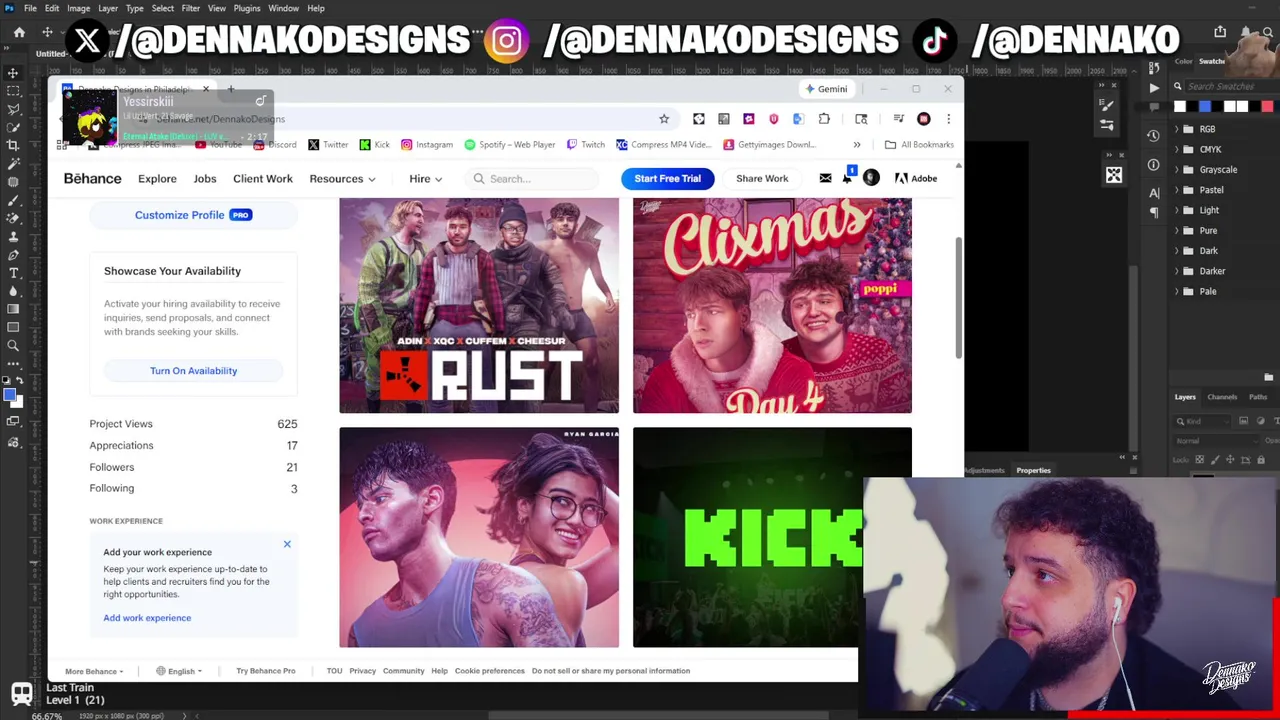This screenshot has width=1280, height=720.
Task: Click Start Free Trial button
Action: [667, 178]
